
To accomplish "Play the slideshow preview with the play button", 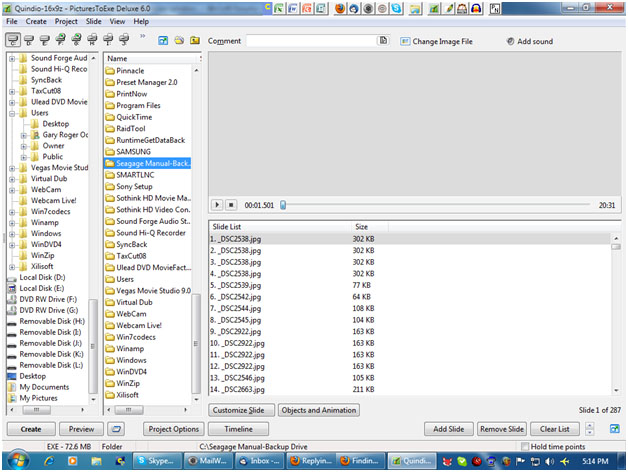I will click(217, 205).
